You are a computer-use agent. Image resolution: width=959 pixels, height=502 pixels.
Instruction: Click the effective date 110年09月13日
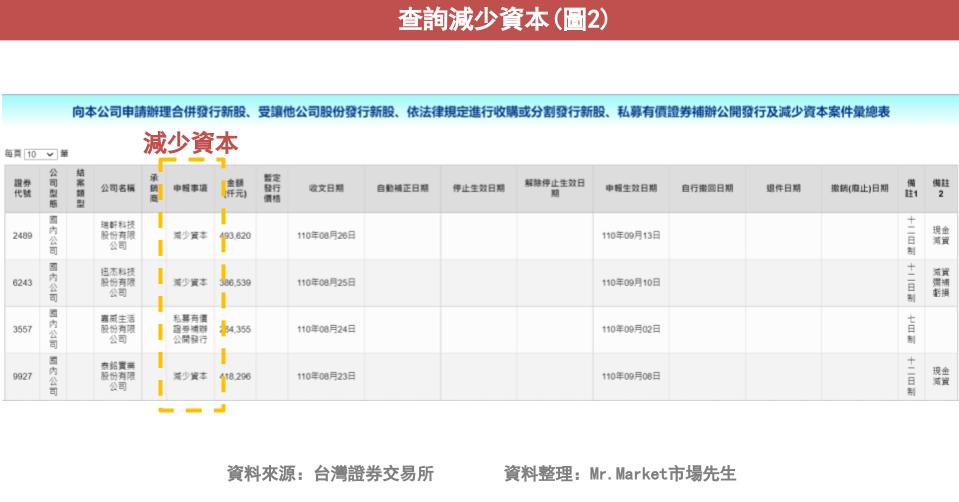click(630, 236)
